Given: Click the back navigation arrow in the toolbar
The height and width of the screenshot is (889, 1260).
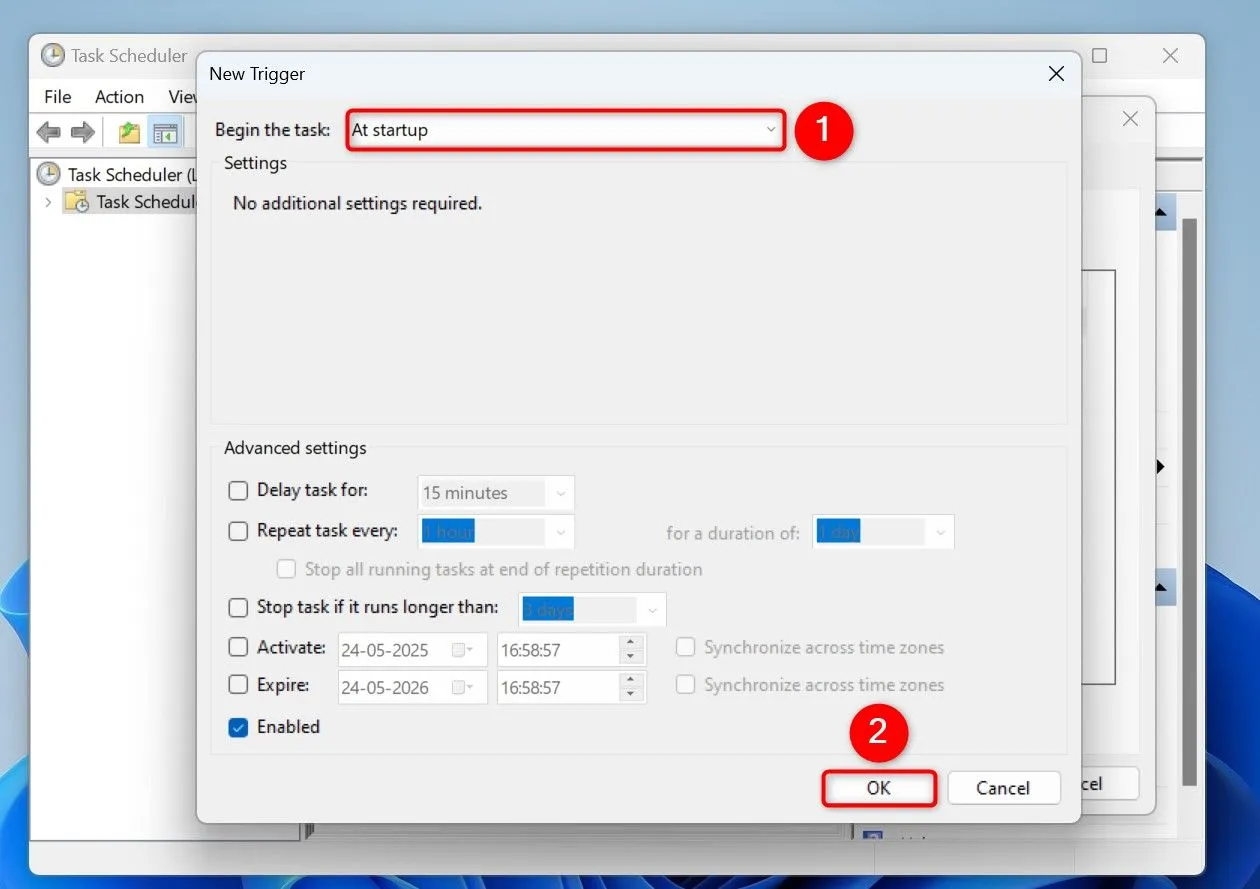Looking at the screenshot, I should coord(48,131).
